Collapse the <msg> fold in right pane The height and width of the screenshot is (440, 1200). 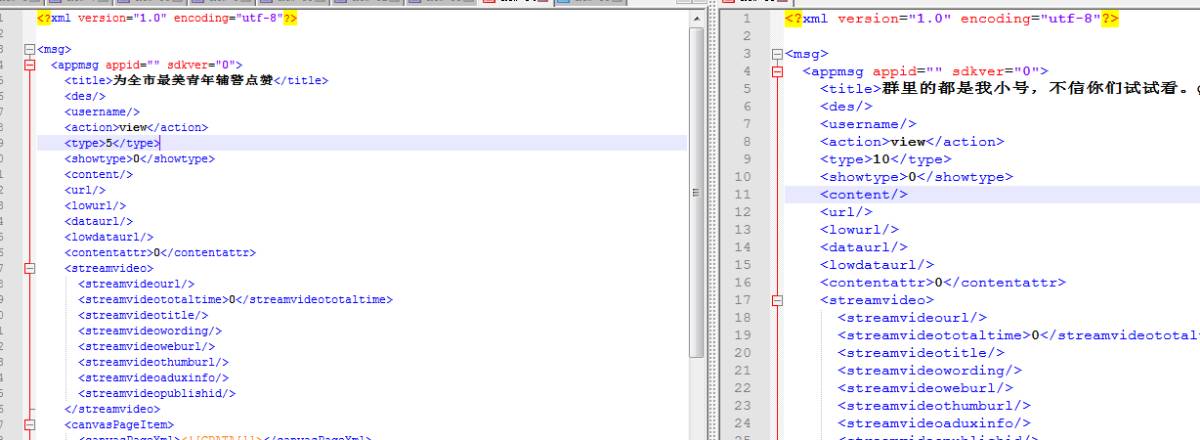776,54
